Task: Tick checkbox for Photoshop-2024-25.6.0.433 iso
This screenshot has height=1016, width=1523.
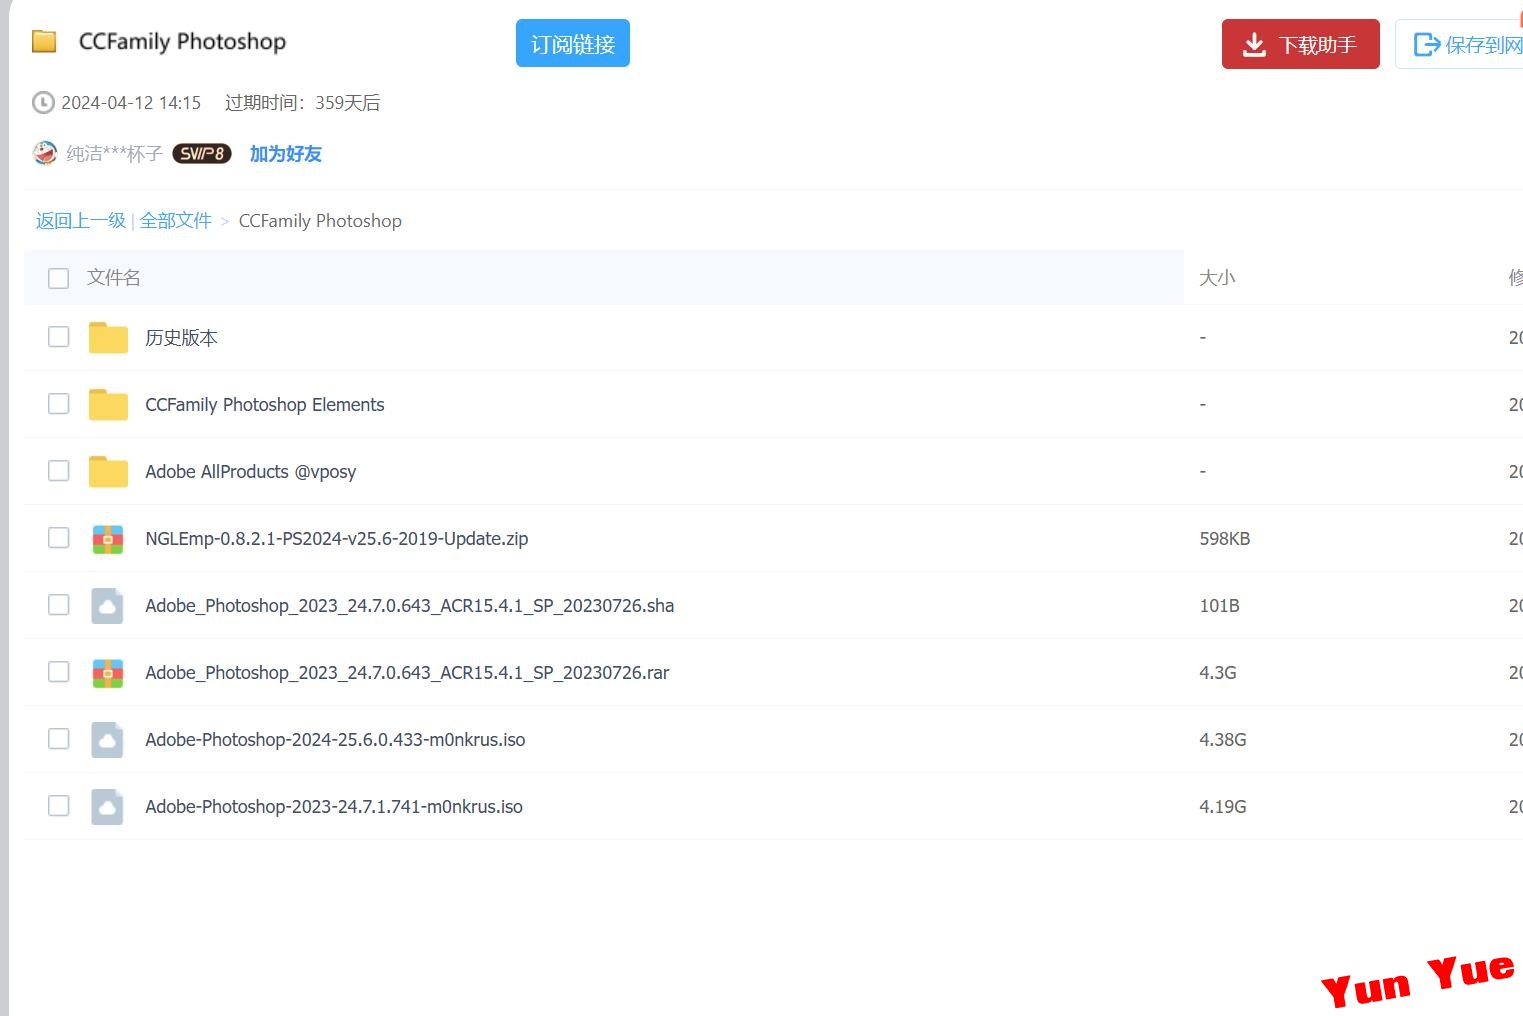Action: (x=59, y=739)
